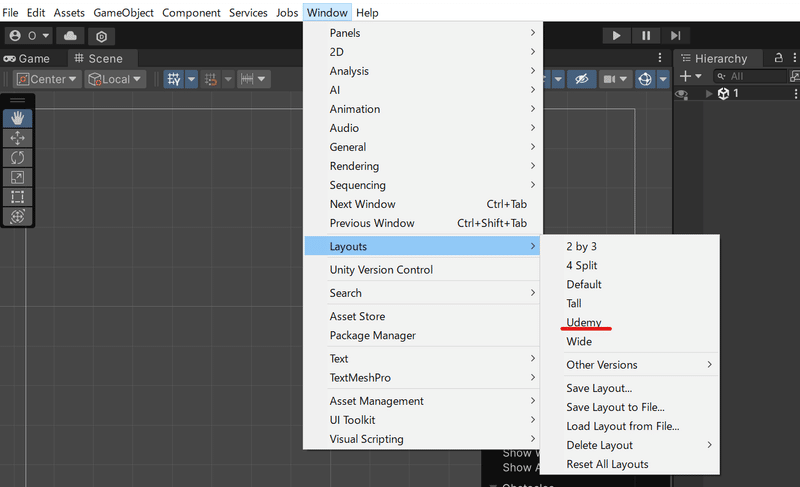Viewport: 800px width, 487px height.
Task: Start Play mode
Action: (x=616, y=36)
